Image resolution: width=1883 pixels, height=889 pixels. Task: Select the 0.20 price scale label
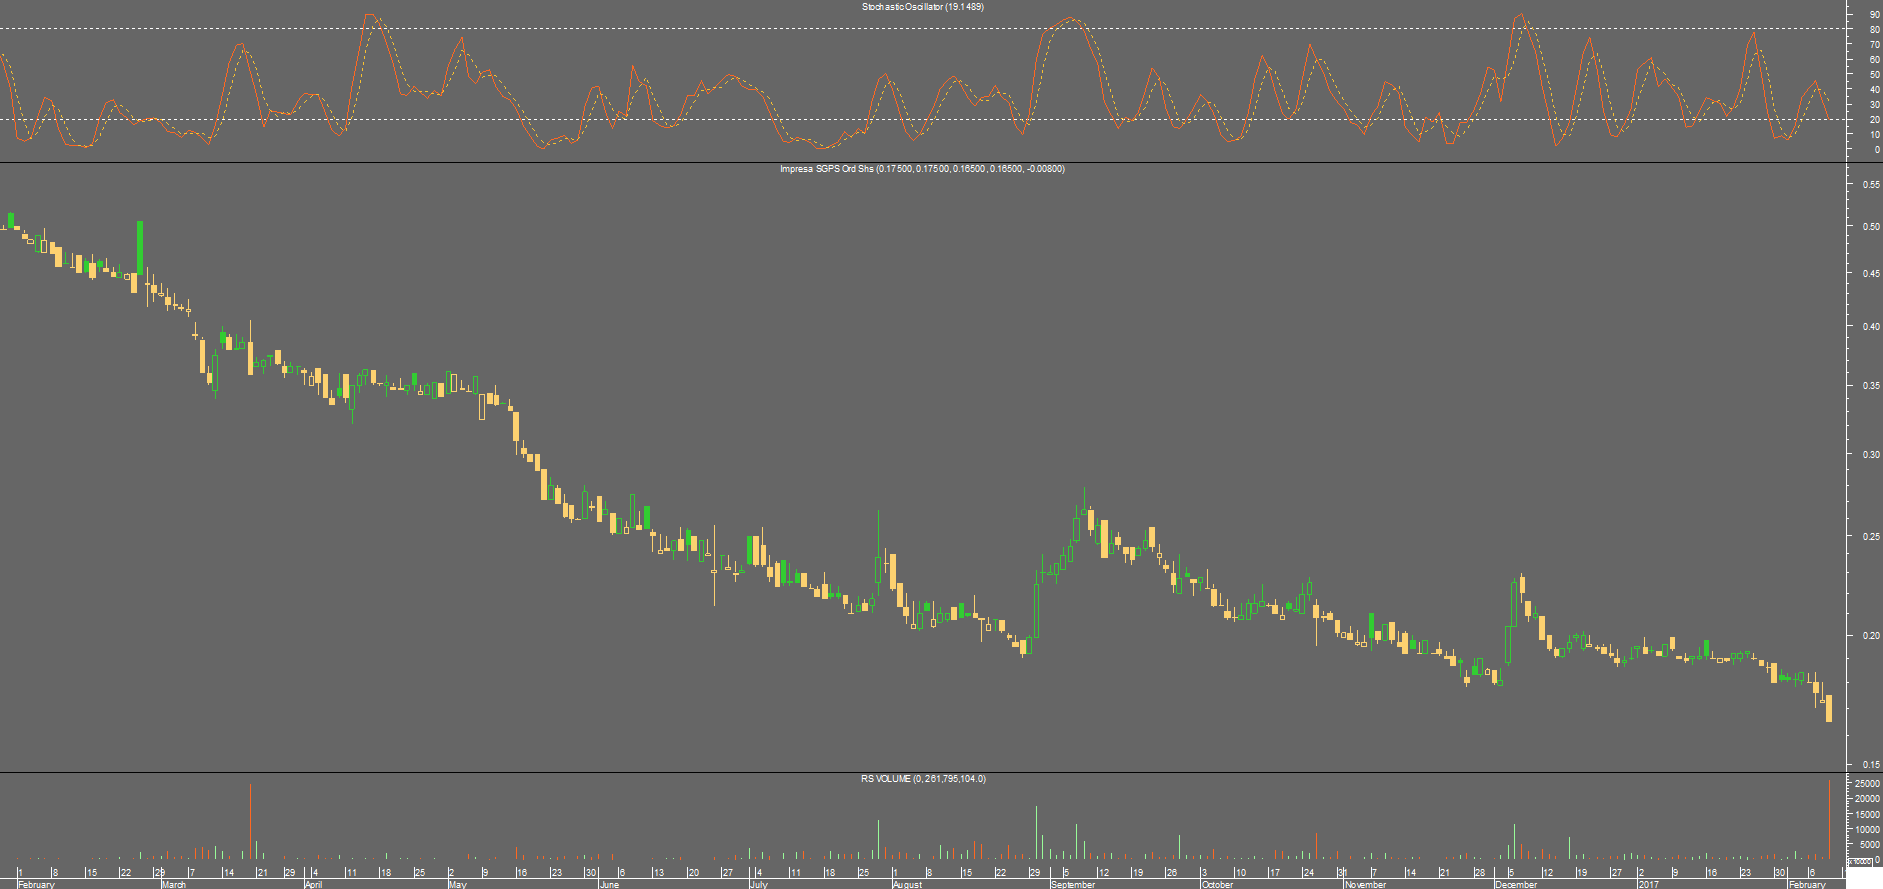1870,636
